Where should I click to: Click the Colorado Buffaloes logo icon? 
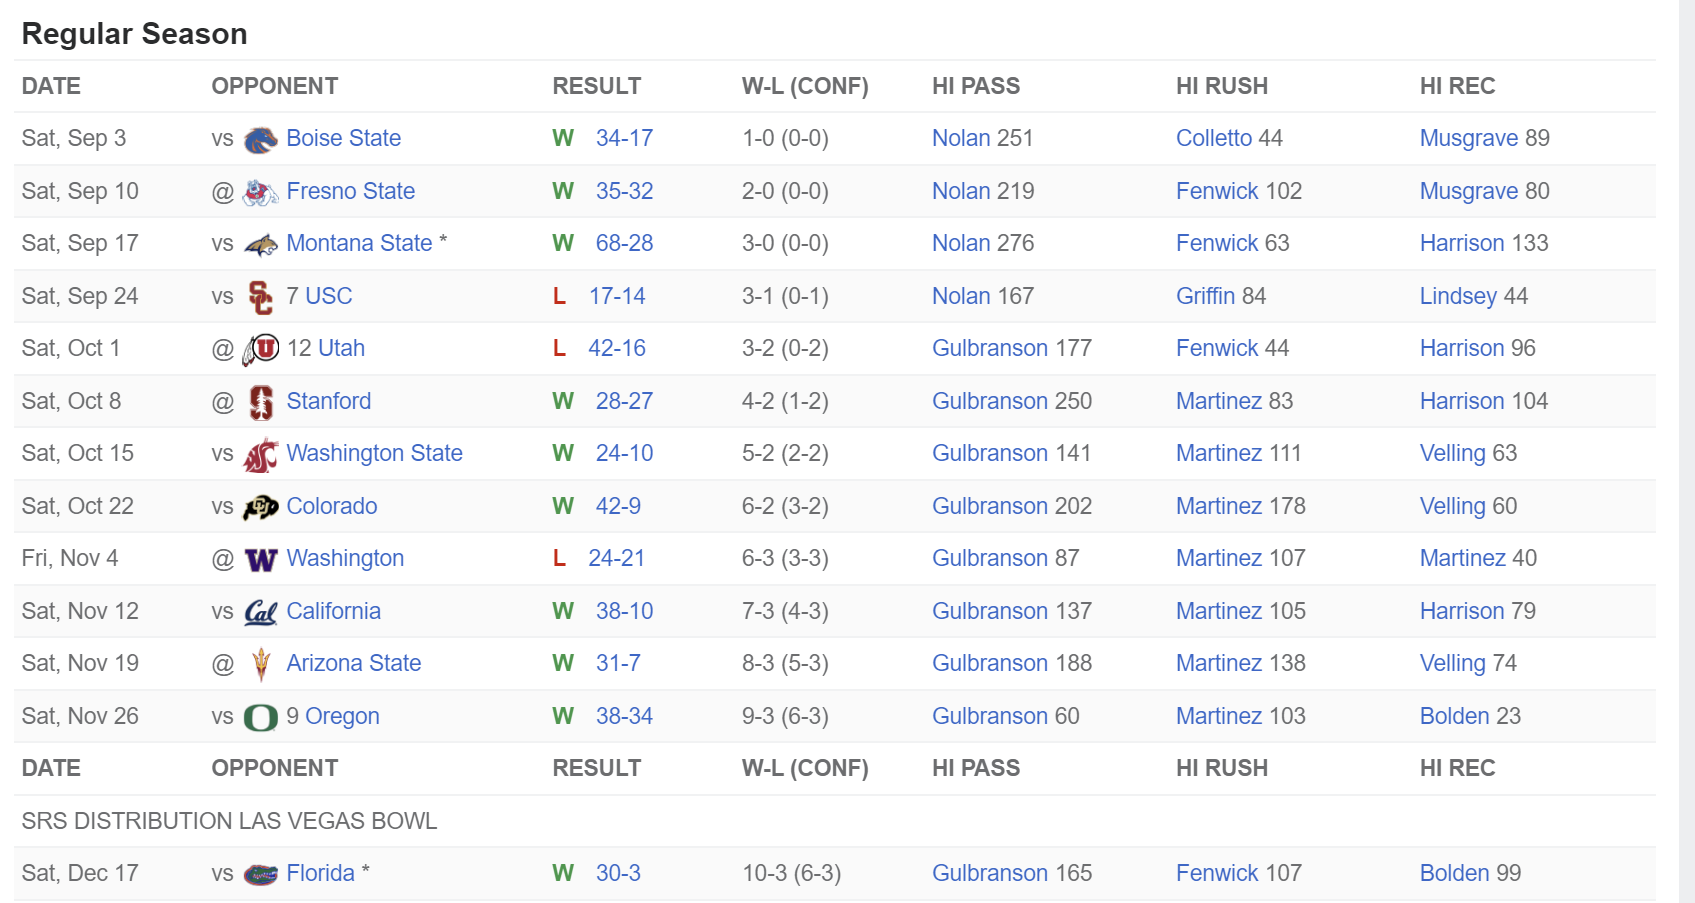tap(261, 507)
